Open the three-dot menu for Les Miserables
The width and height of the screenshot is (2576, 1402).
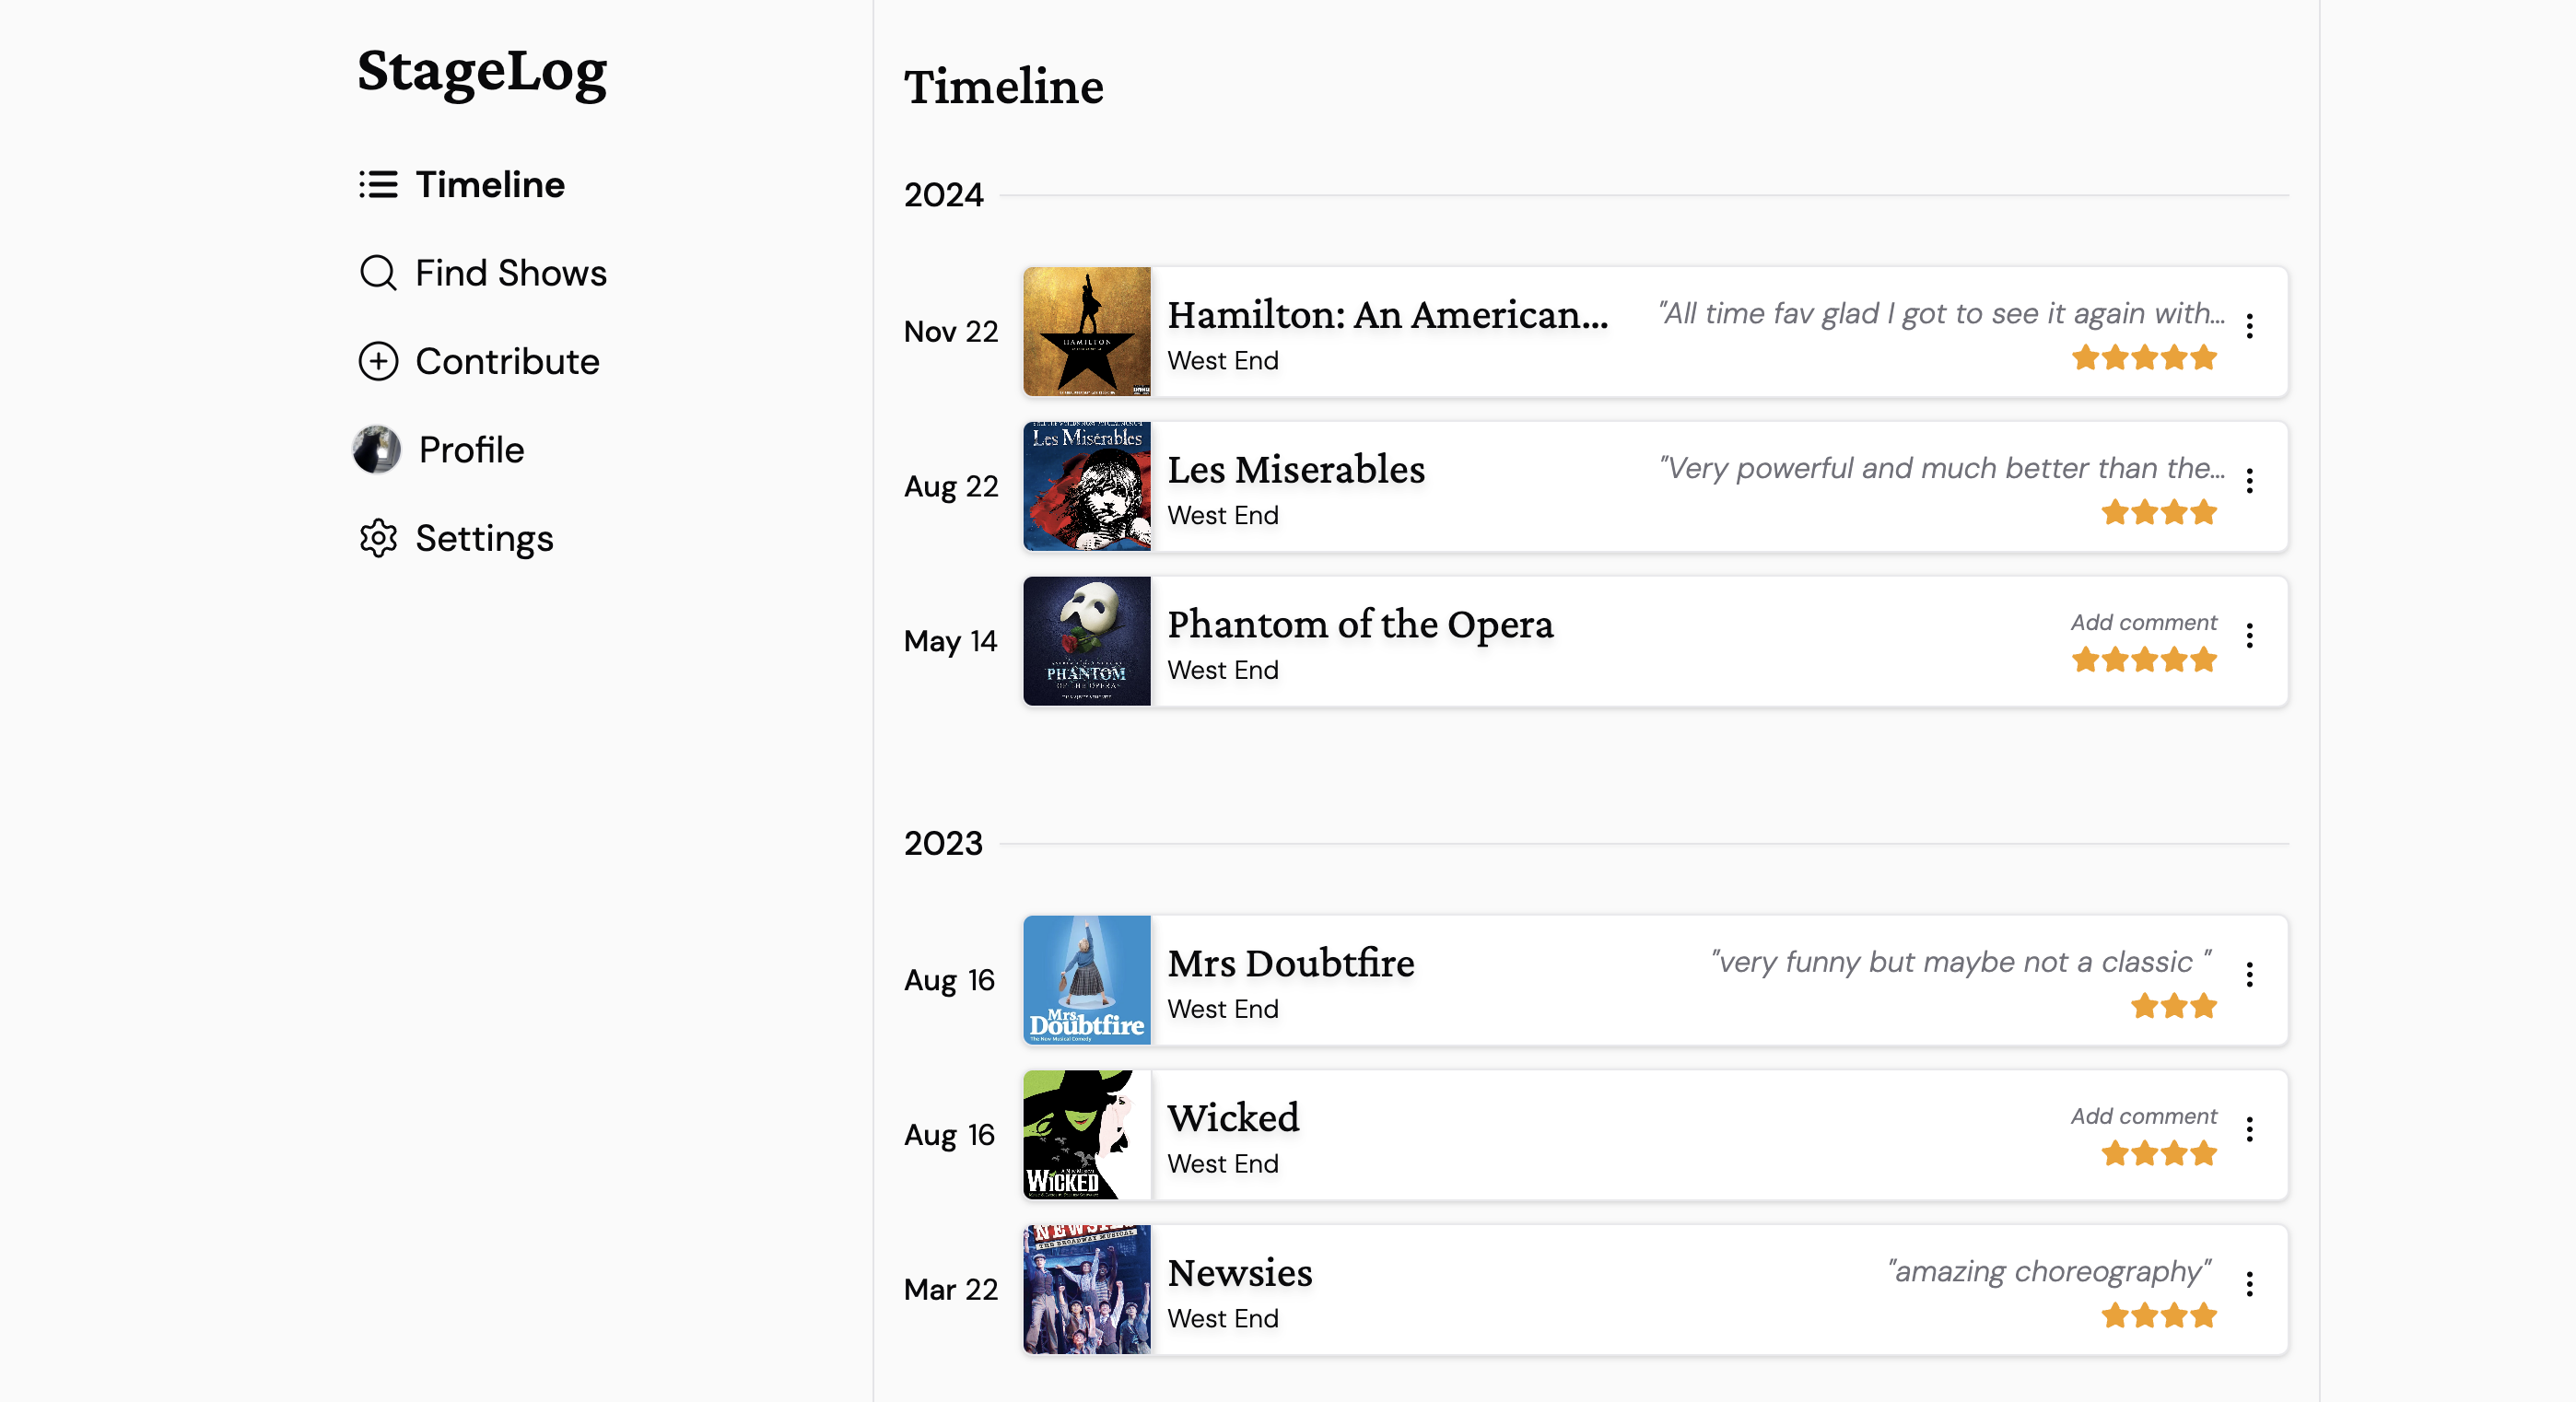click(2249, 481)
